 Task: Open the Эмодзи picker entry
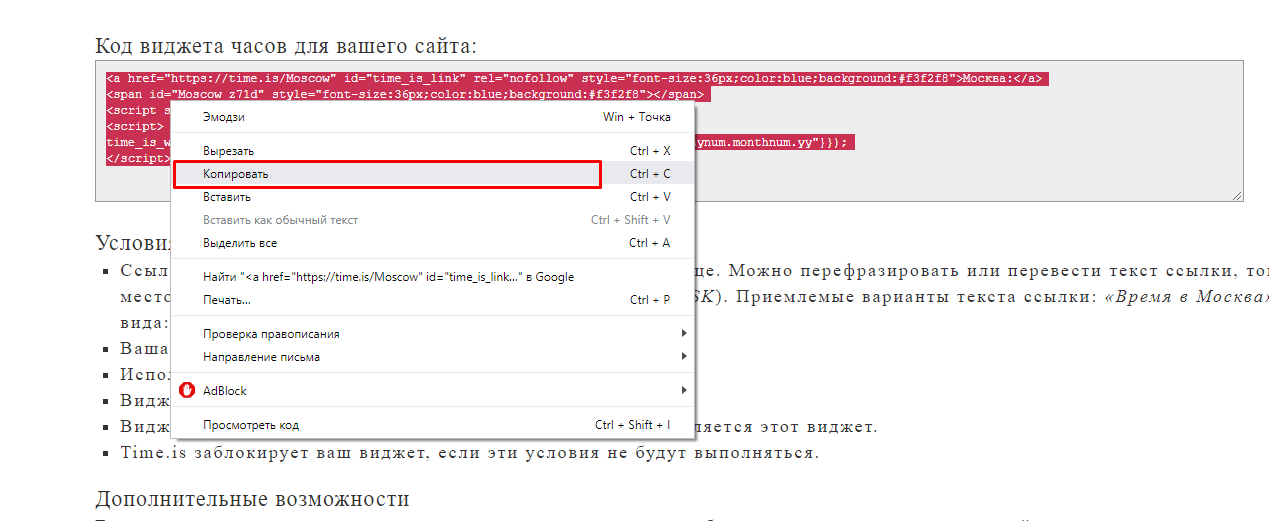223,117
